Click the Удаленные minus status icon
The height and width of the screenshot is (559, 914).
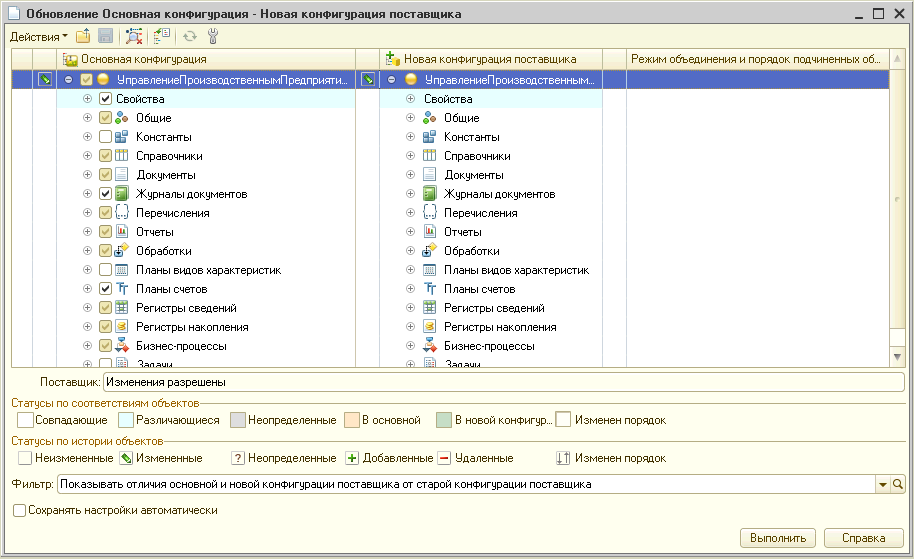click(x=444, y=458)
